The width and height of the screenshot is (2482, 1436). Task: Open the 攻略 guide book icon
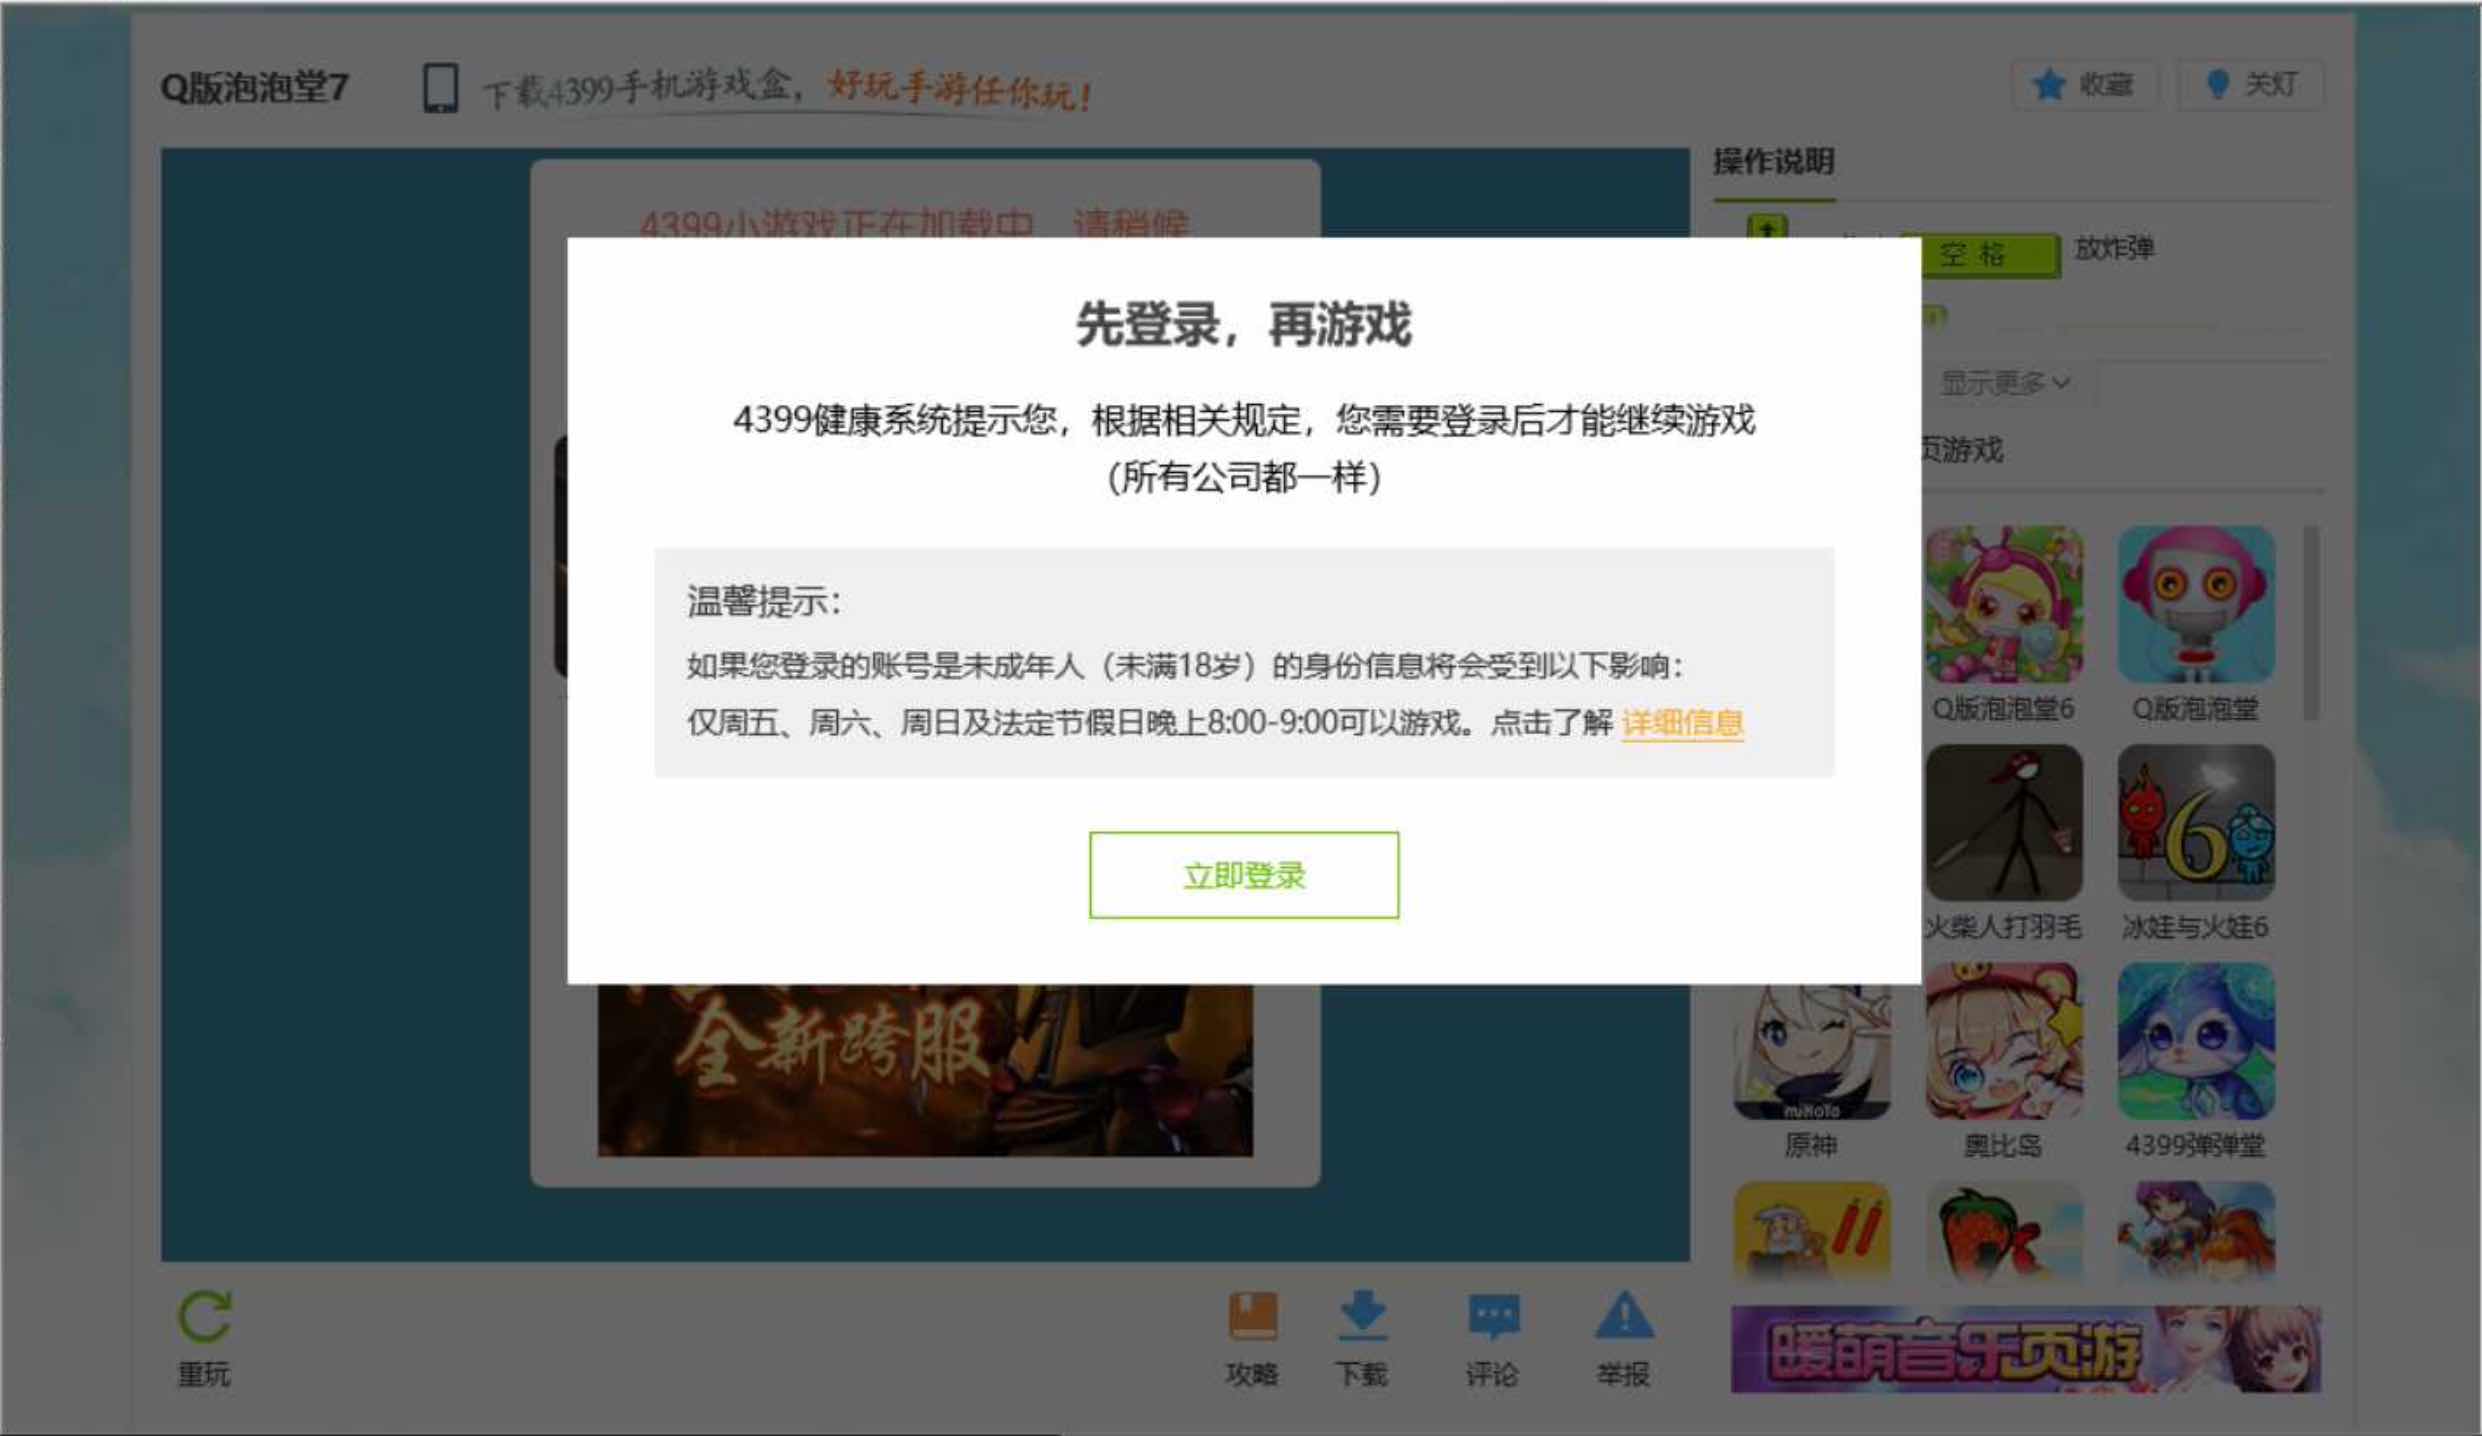pos(1252,1315)
